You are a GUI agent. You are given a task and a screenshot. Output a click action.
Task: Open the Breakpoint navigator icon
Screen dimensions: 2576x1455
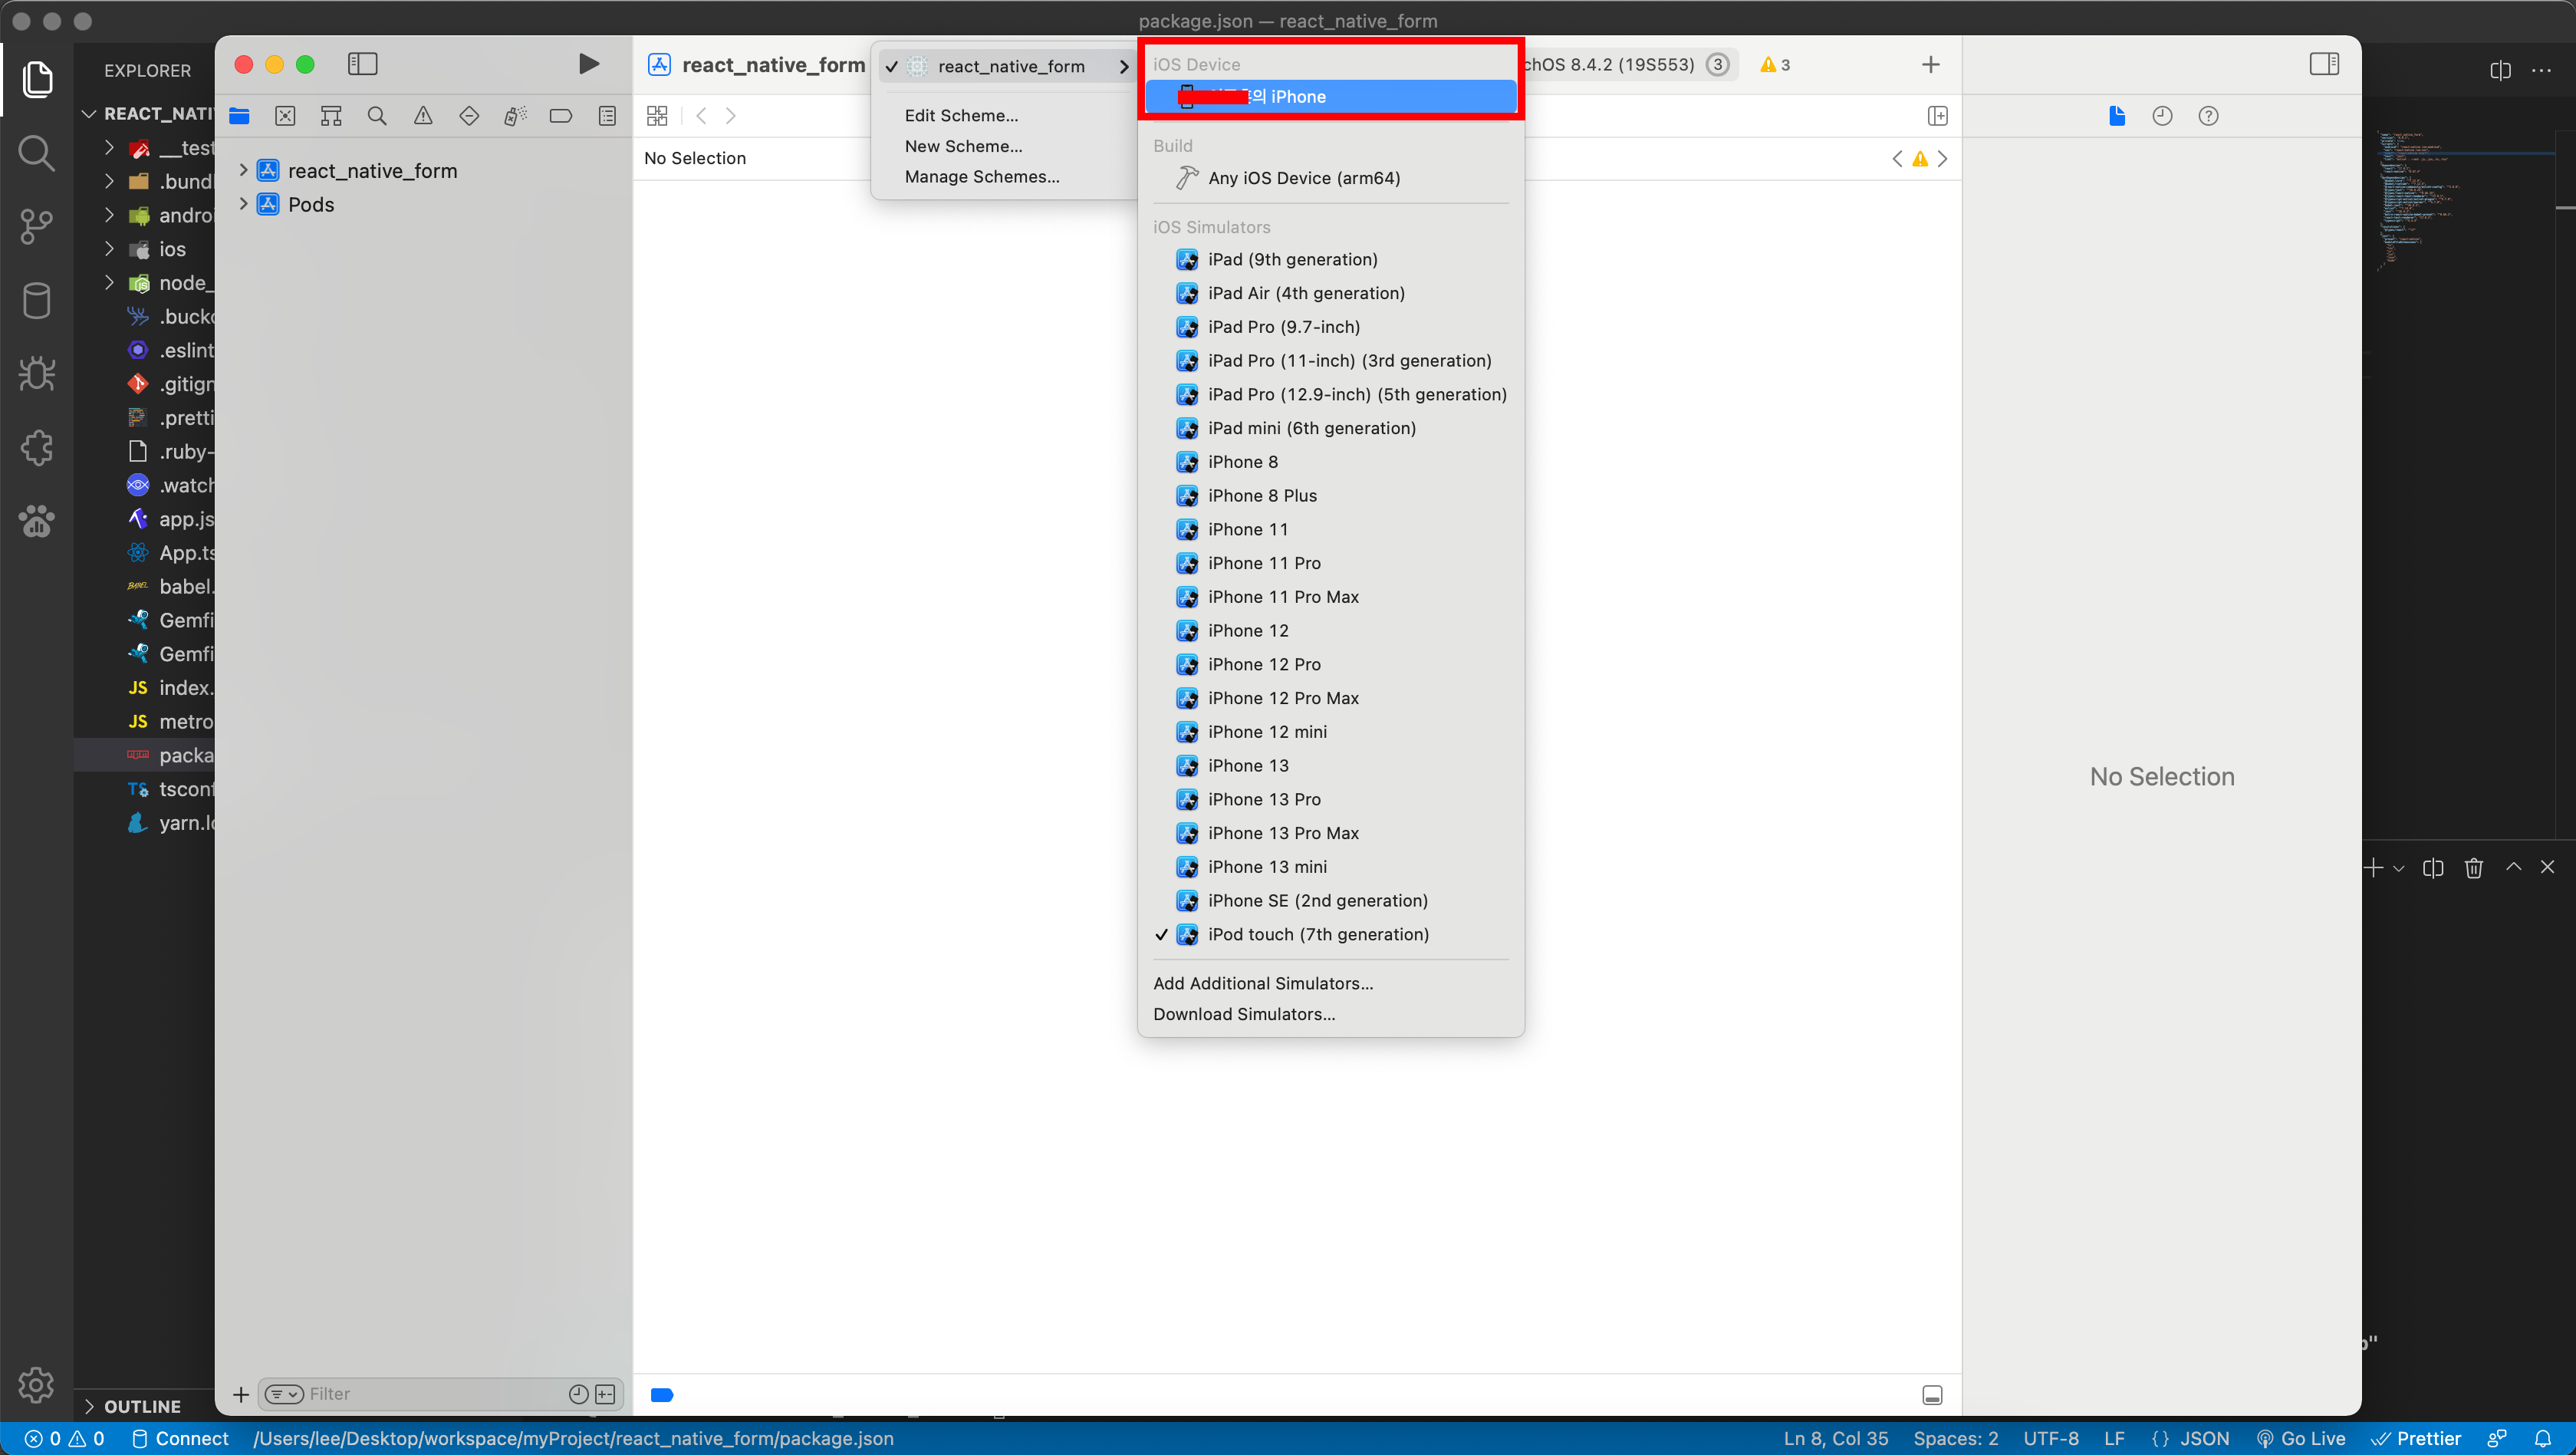coord(560,116)
